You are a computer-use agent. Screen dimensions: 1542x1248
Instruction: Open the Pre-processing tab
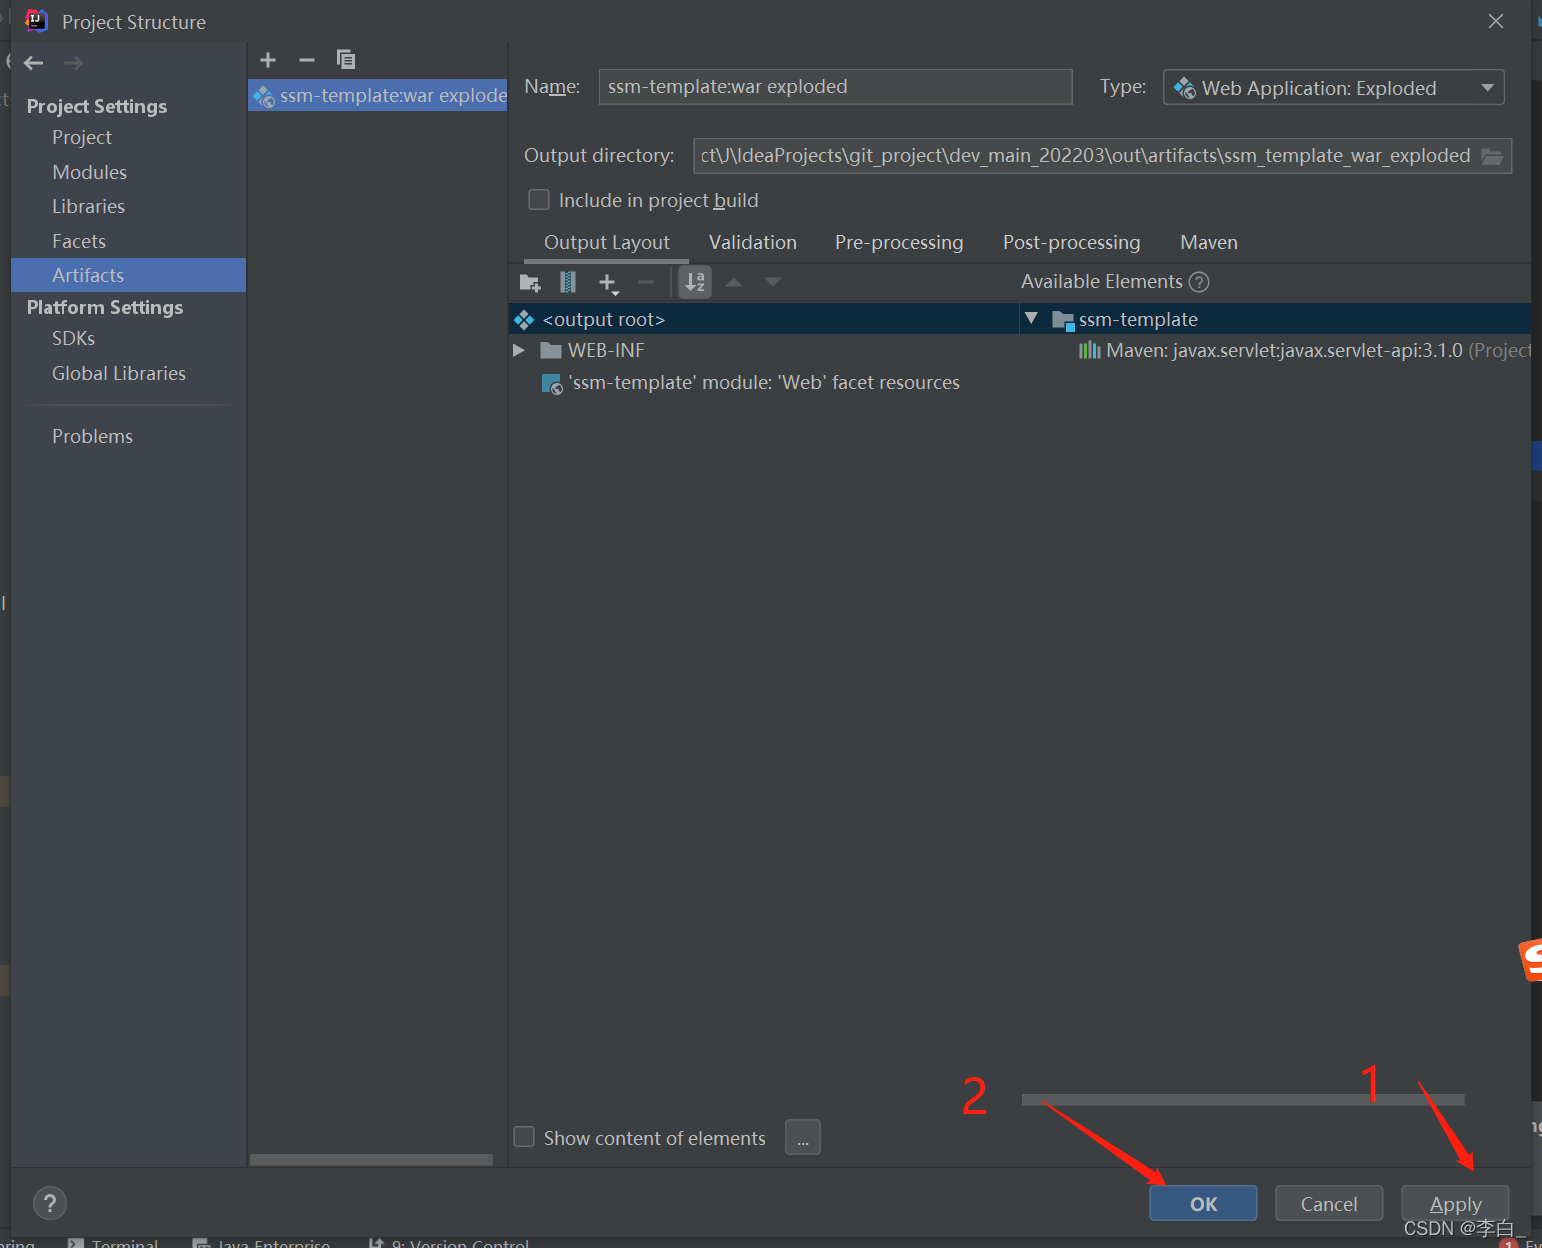coord(899,242)
